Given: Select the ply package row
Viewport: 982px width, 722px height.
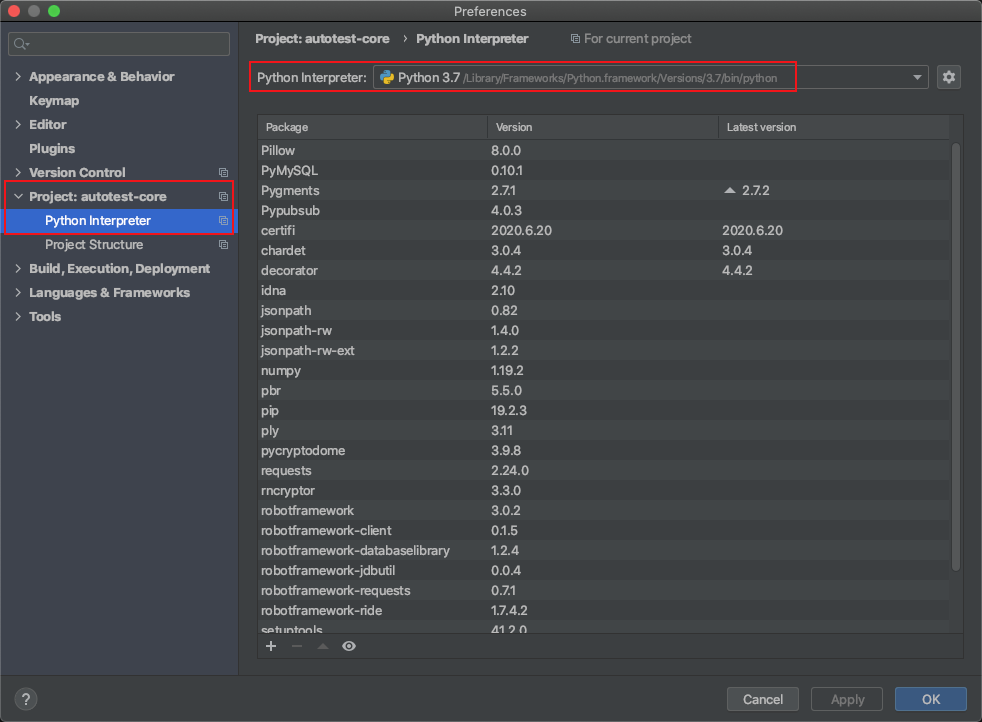Looking at the screenshot, I should click(x=603, y=431).
